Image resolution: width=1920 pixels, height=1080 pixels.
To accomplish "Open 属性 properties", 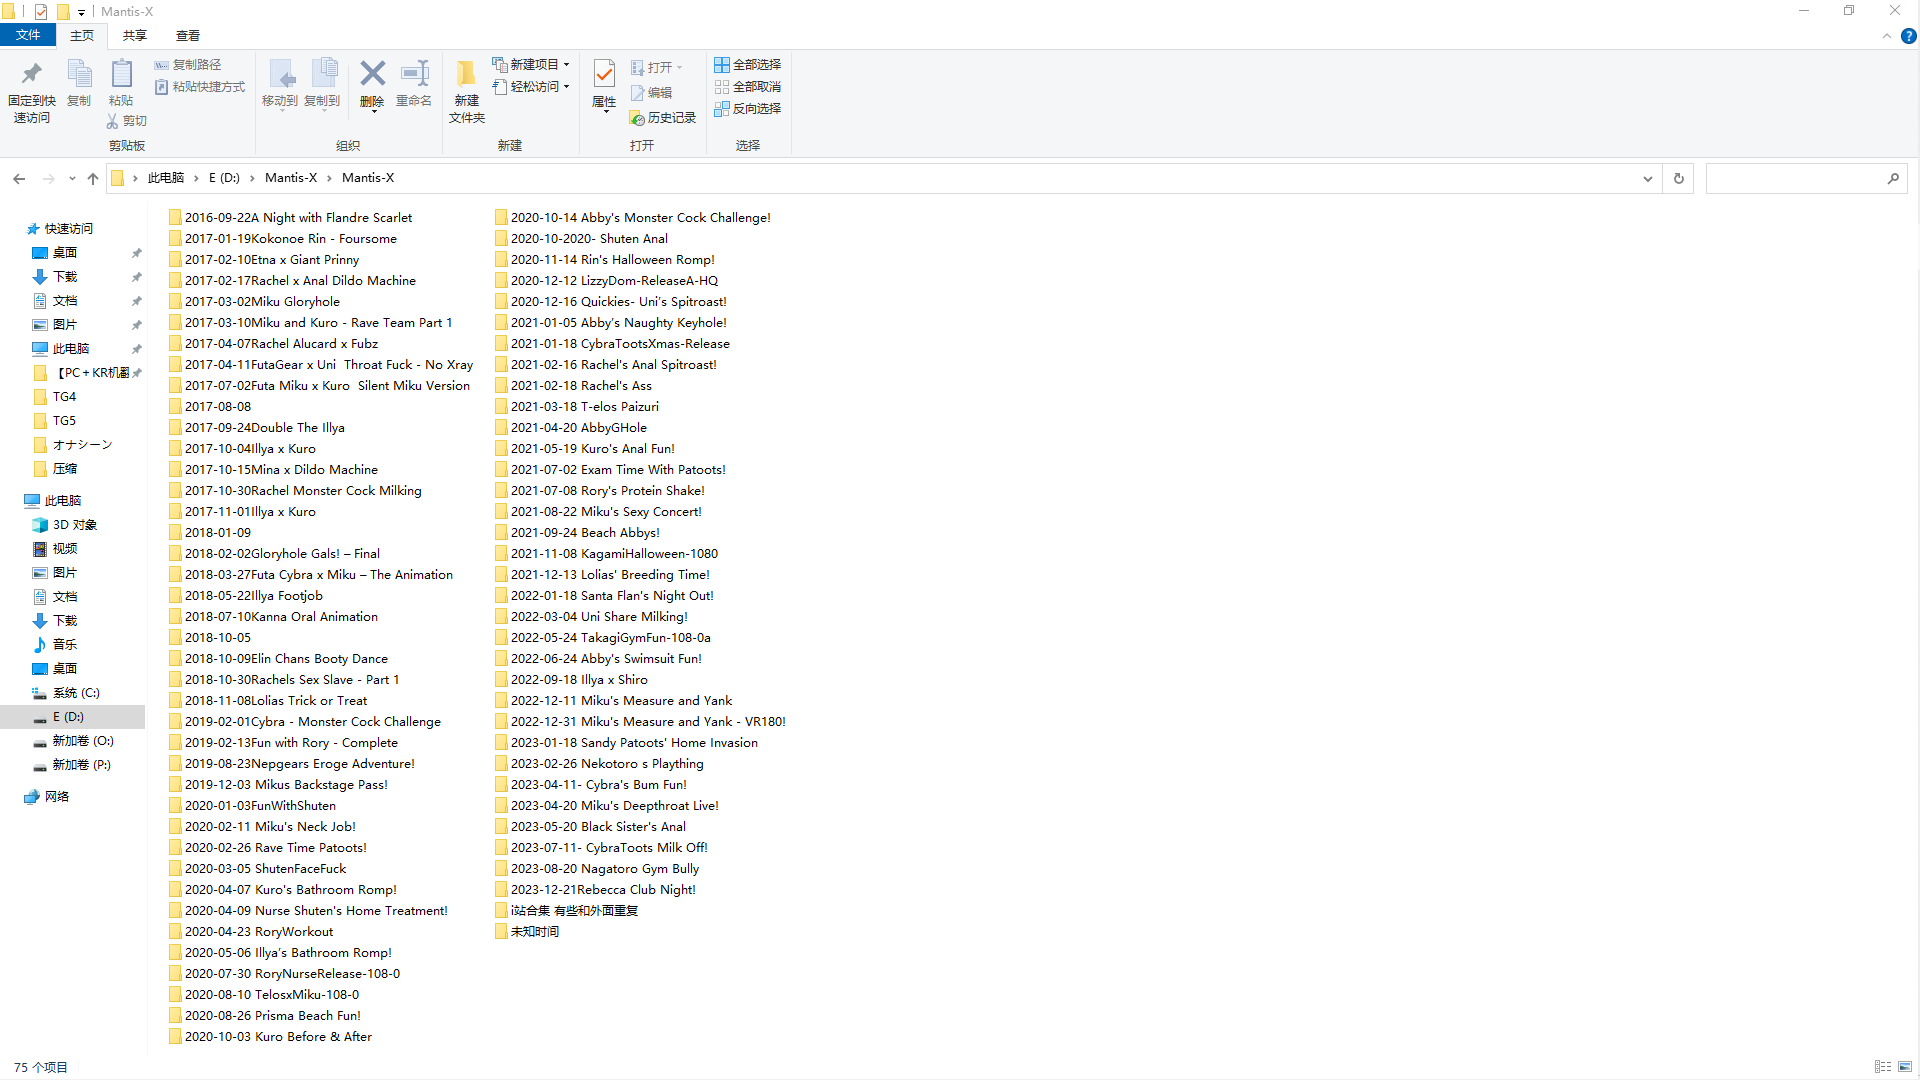I will [604, 84].
